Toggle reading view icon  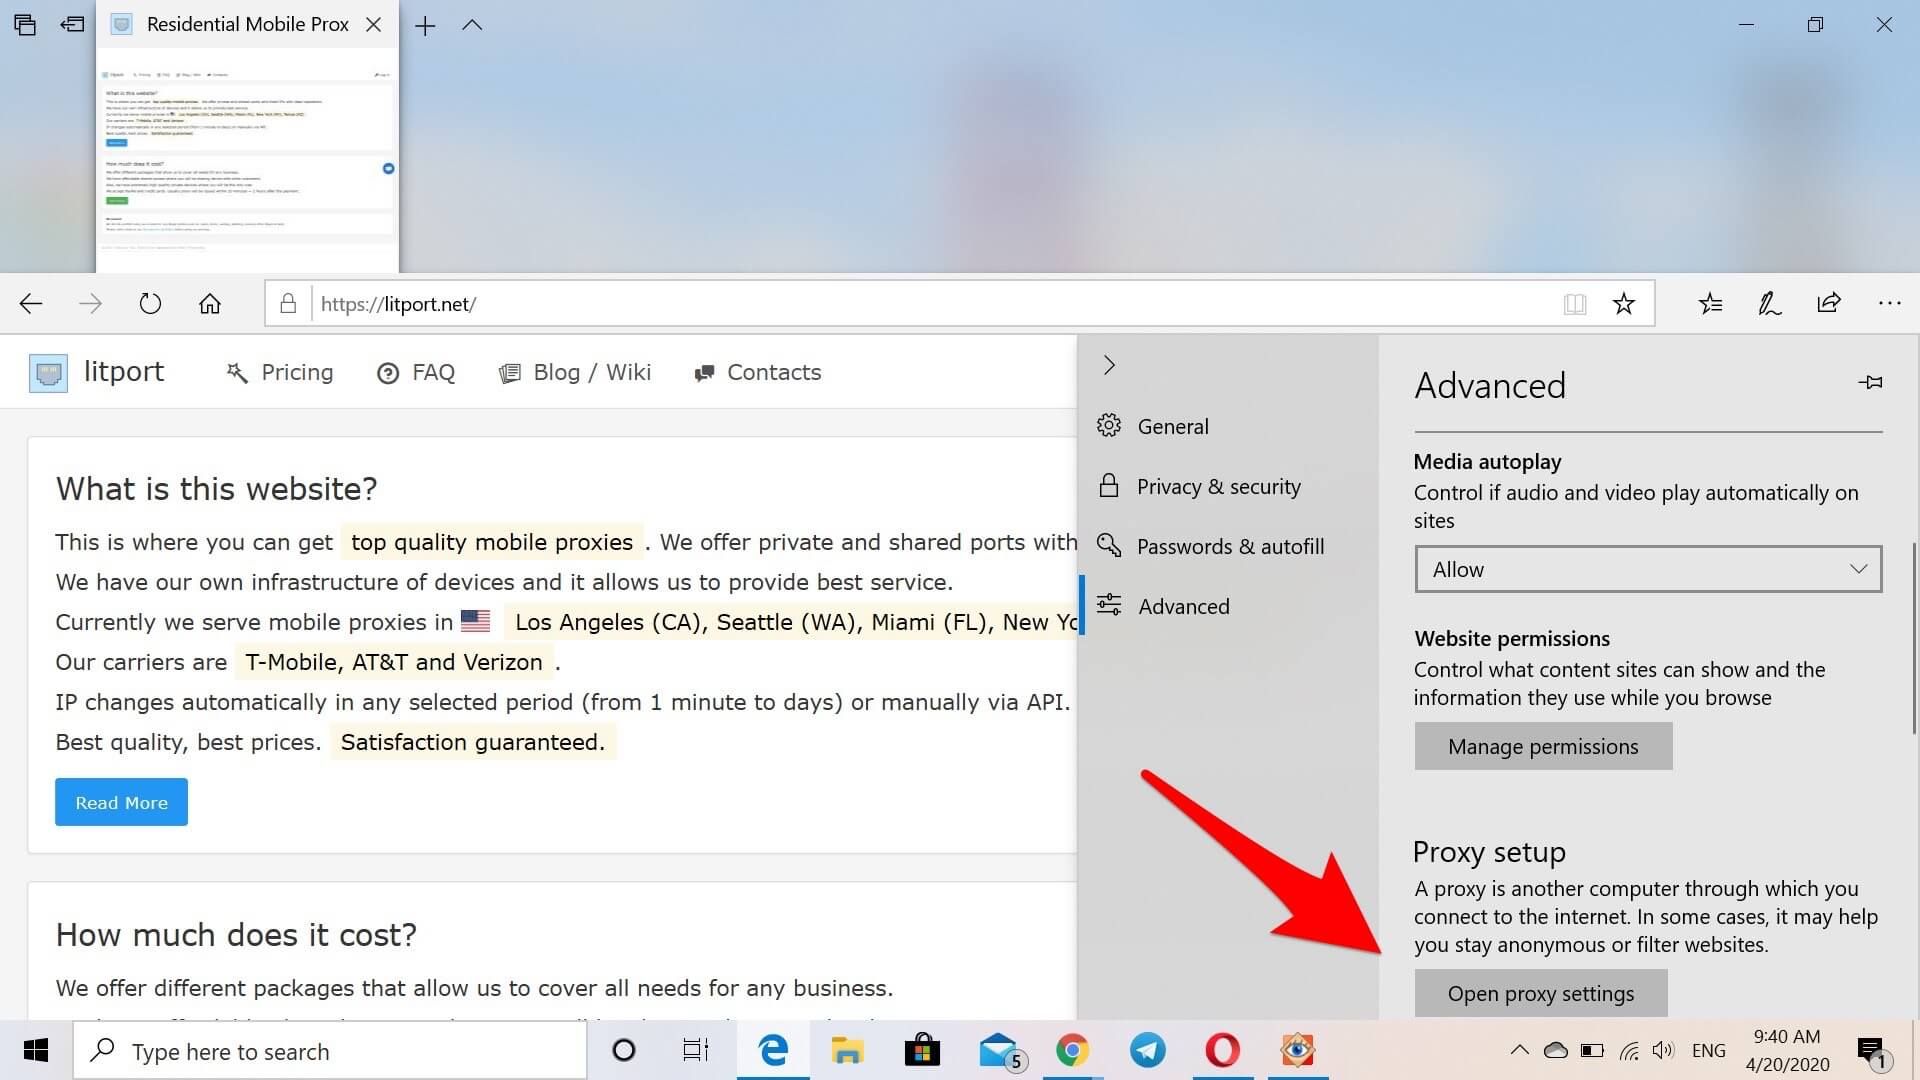(1575, 304)
